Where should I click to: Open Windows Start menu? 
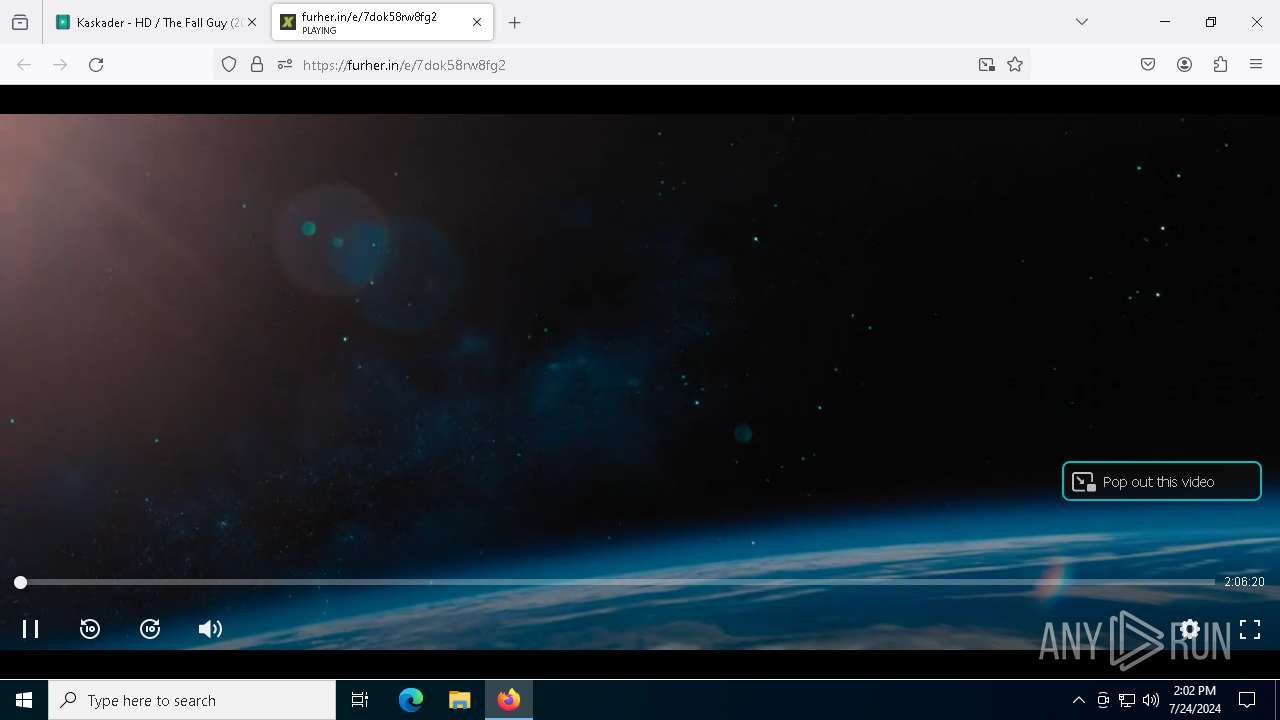(24, 700)
